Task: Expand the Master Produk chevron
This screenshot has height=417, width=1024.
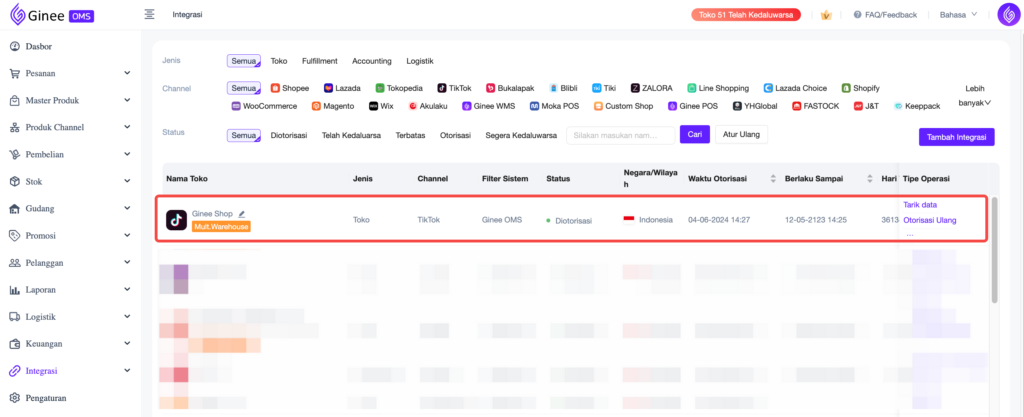Action: pyautogui.click(x=127, y=100)
